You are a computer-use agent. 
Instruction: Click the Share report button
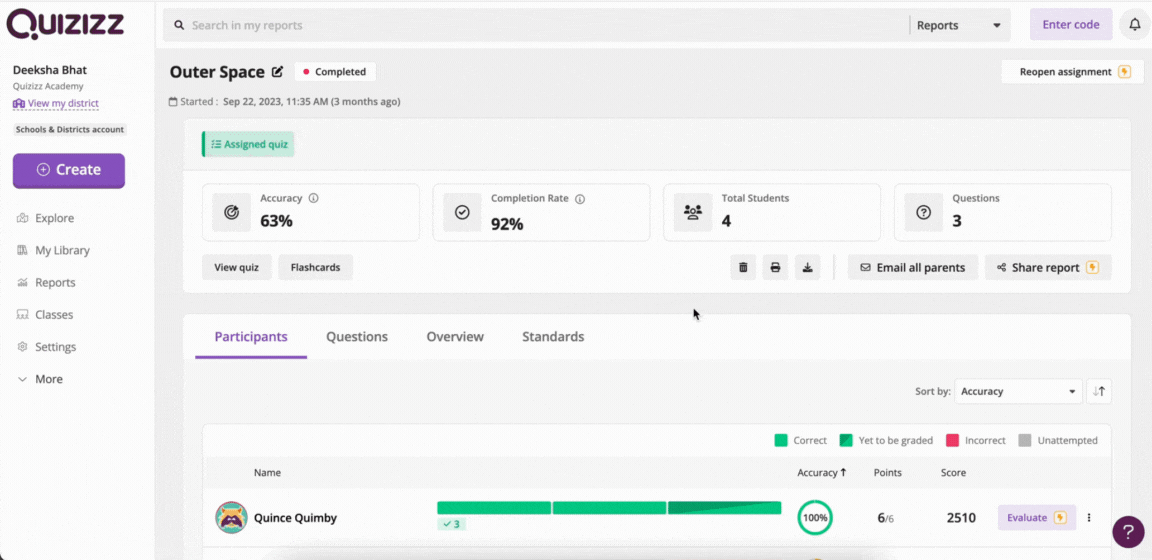pos(1048,268)
